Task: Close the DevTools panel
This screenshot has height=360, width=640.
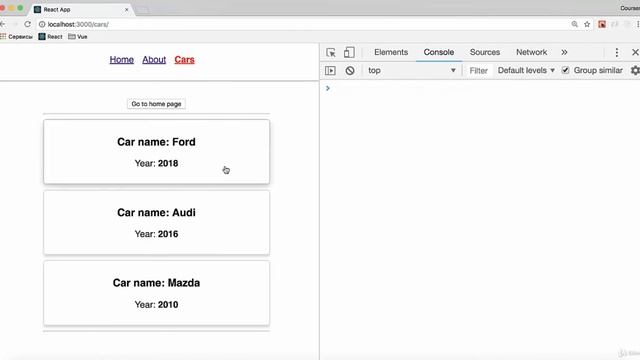Action: (635, 52)
